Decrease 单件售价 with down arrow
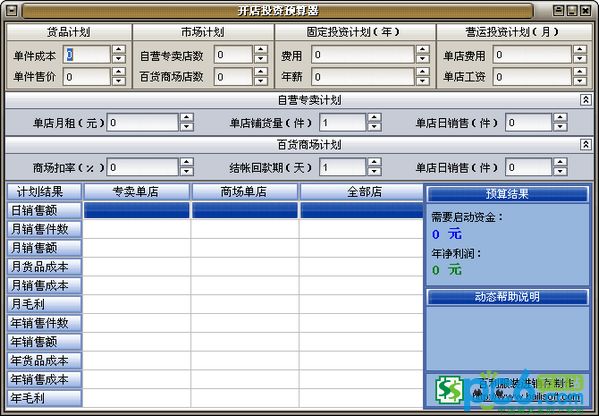599x416 pixels. 119,81
